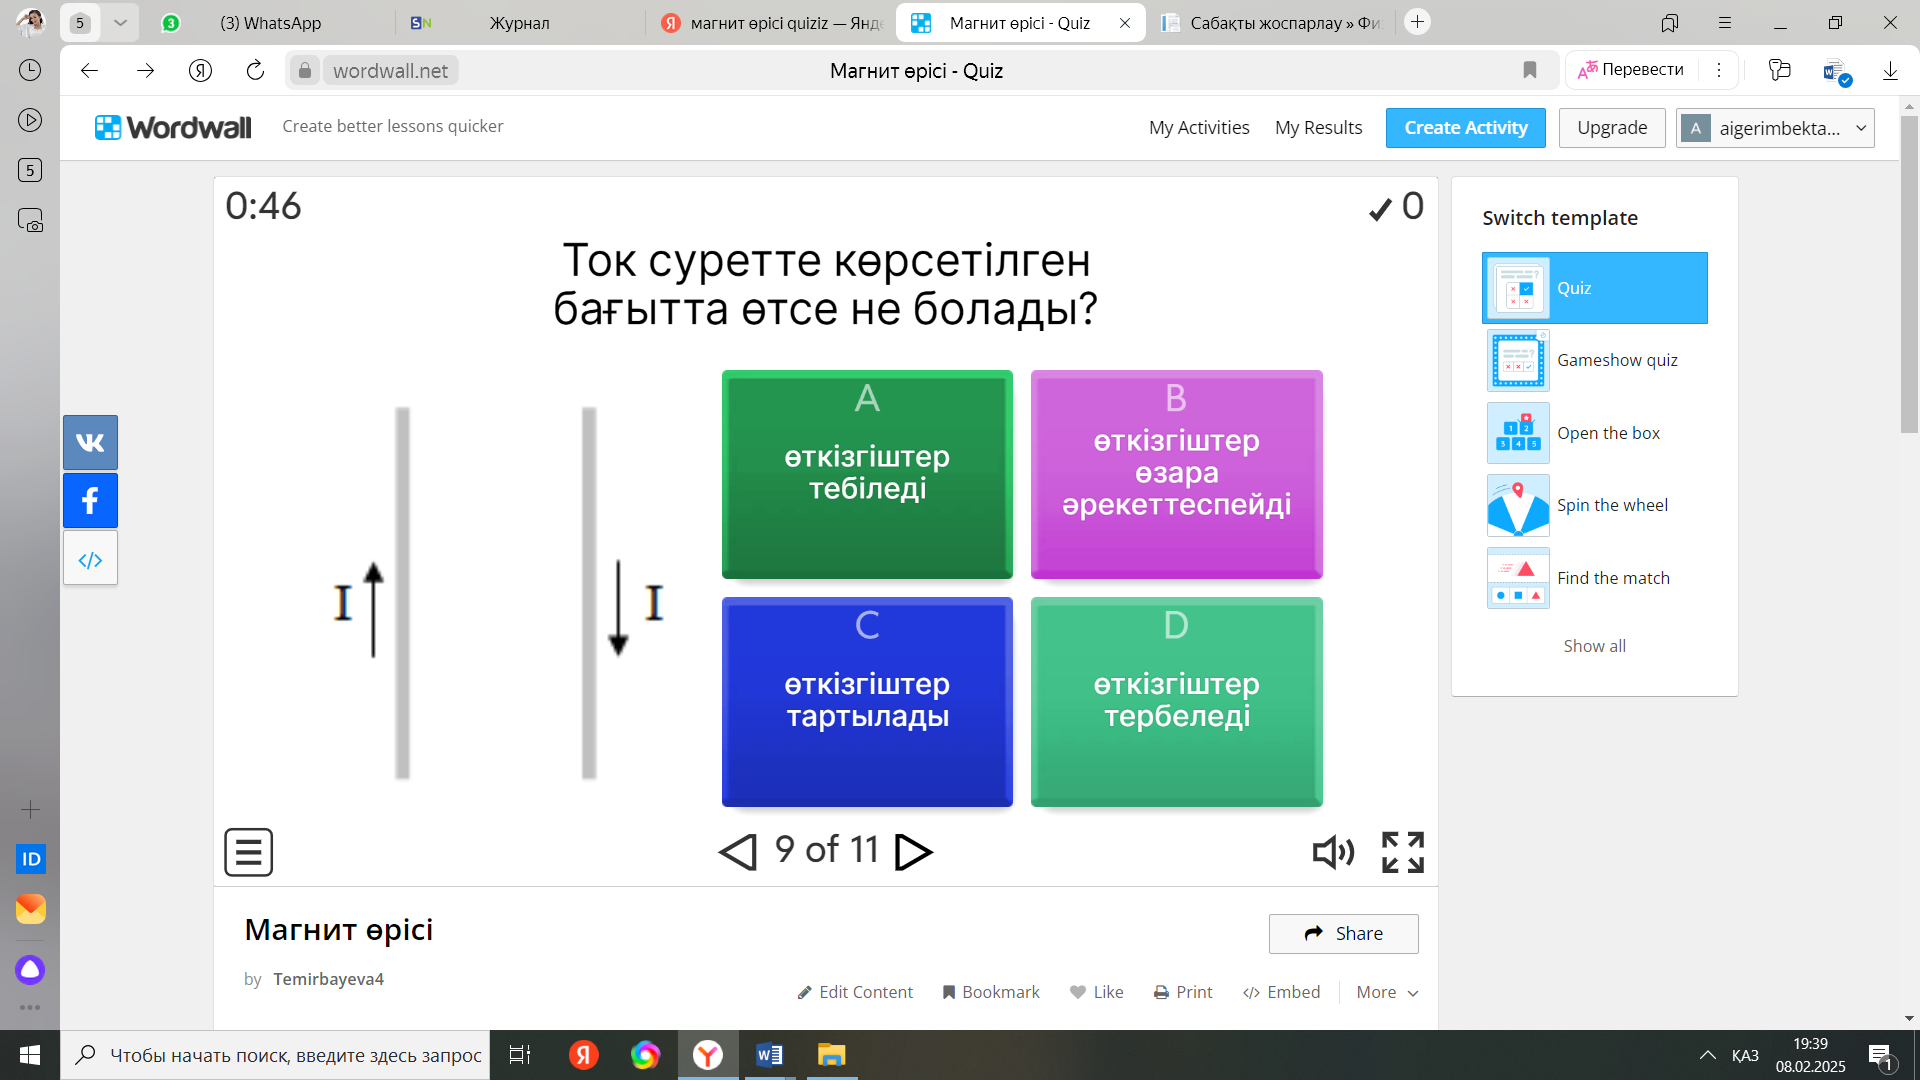The width and height of the screenshot is (1920, 1080).
Task: Enter fullscreen mode for the quiz
Action: [x=1402, y=852]
